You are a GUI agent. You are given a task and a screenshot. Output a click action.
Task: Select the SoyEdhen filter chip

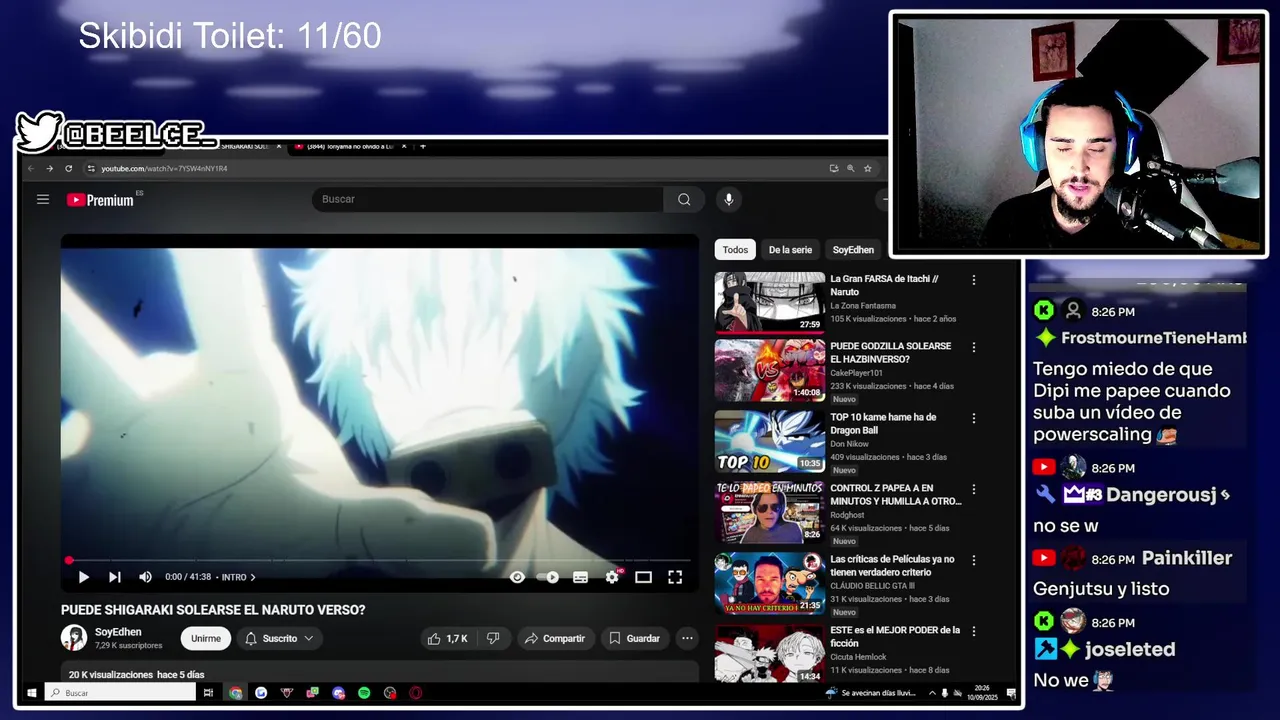pos(853,250)
